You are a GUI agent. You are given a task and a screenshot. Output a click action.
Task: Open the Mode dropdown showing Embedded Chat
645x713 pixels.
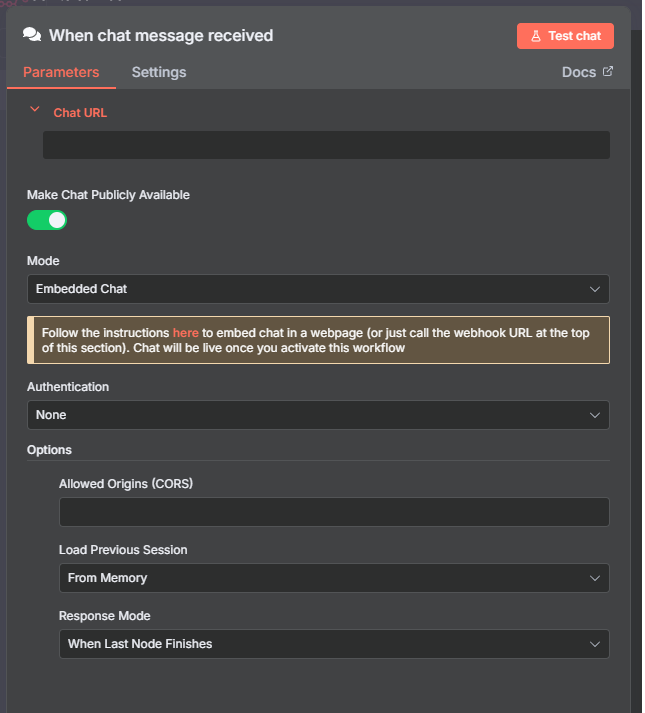(x=318, y=289)
